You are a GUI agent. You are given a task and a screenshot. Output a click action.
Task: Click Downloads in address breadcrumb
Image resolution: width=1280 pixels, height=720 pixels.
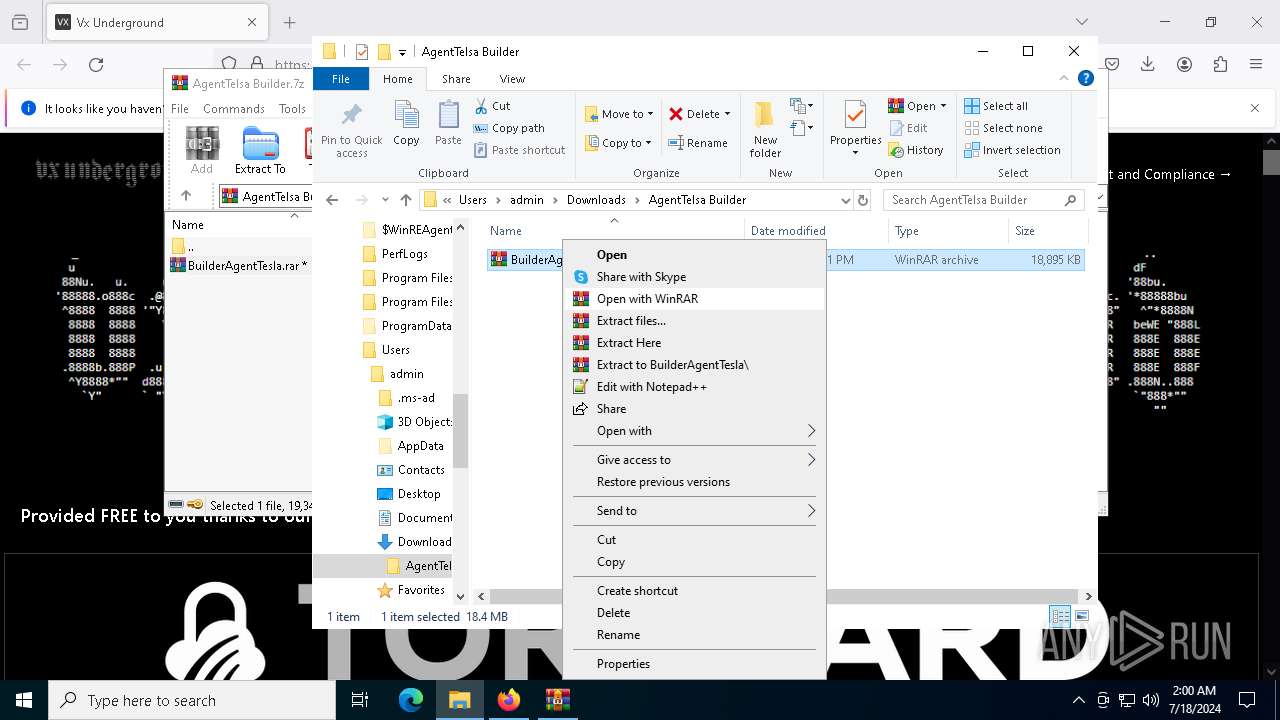point(596,200)
